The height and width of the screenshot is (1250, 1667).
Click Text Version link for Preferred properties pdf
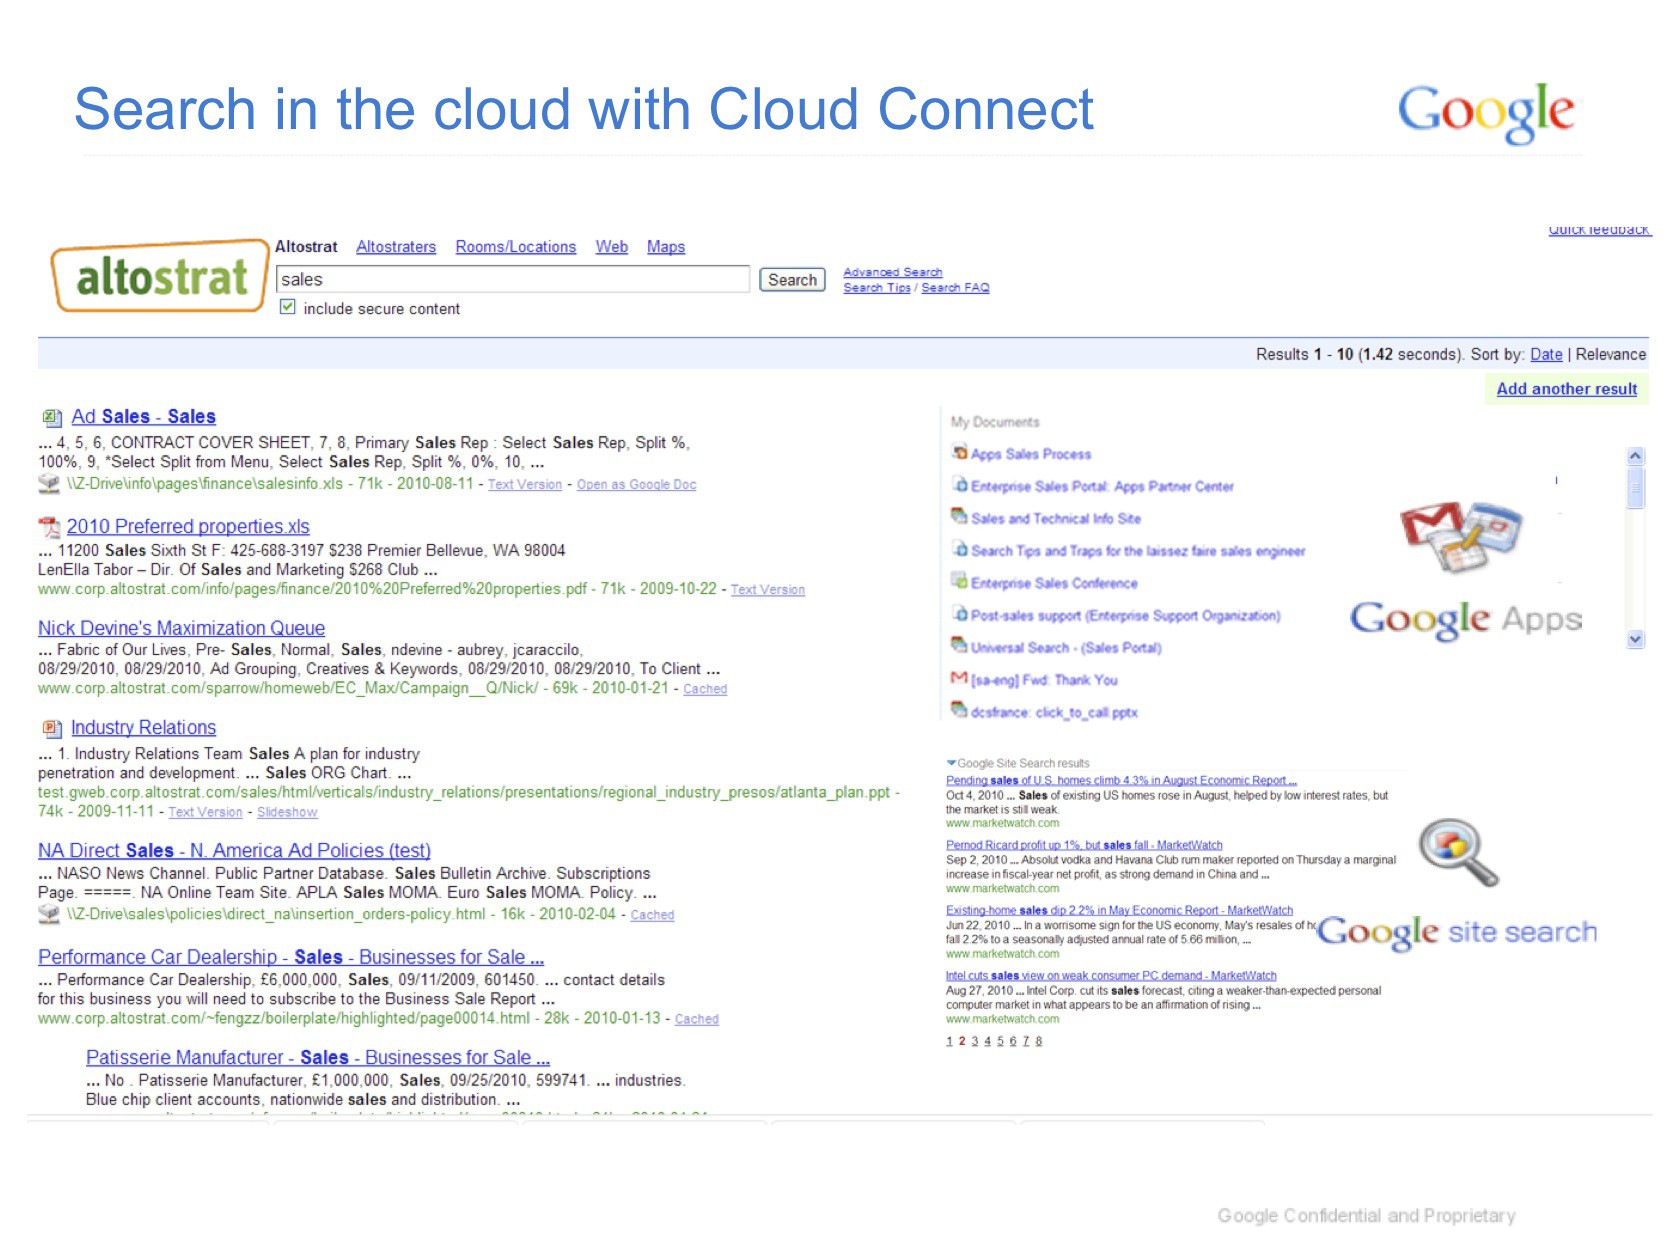tap(768, 590)
